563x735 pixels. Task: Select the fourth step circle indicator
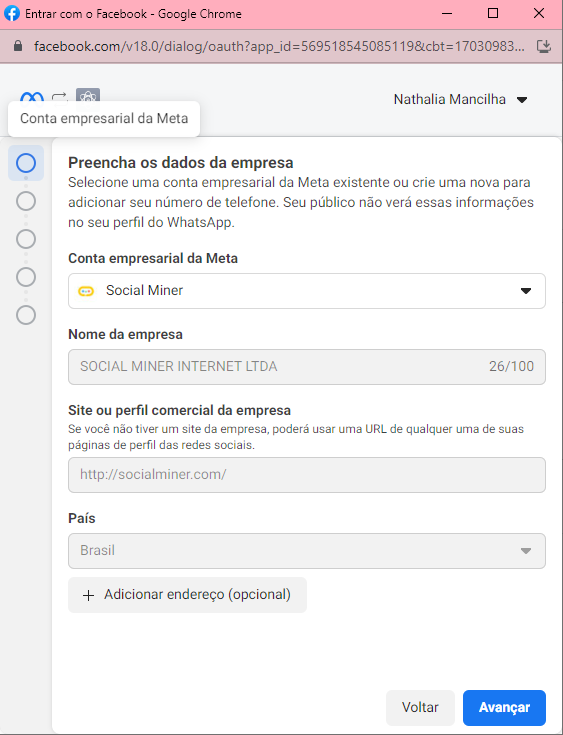click(x=26, y=277)
